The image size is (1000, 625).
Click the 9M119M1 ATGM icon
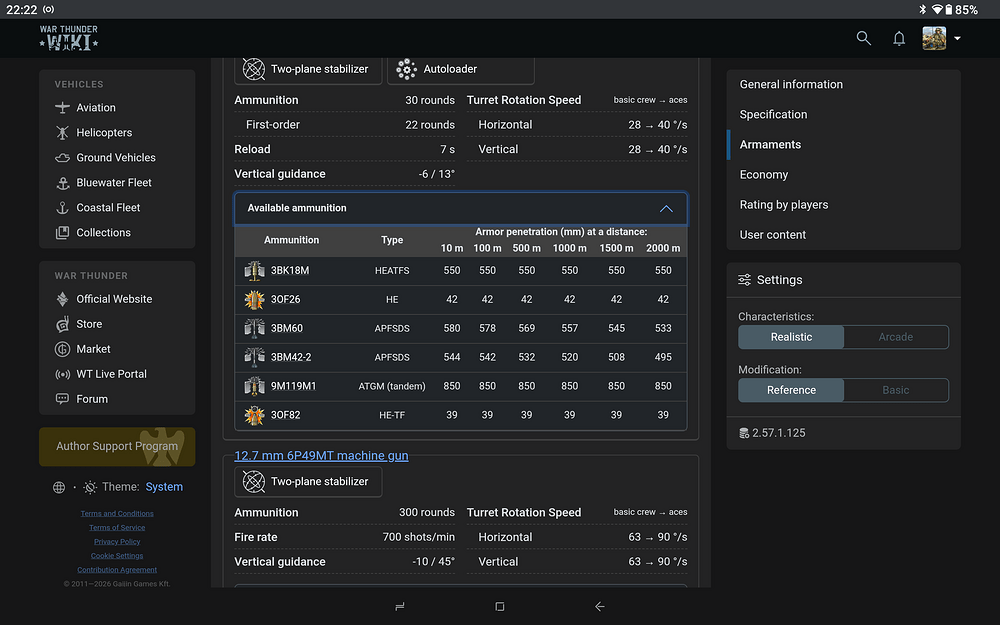coord(254,386)
